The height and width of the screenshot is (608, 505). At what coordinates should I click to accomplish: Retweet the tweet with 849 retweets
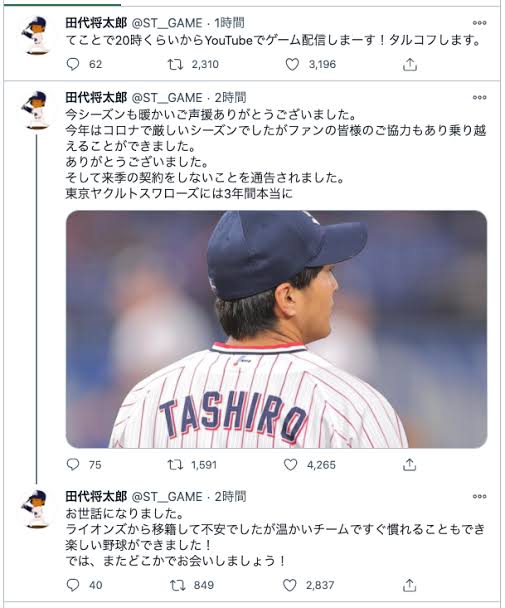[x=178, y=585]
